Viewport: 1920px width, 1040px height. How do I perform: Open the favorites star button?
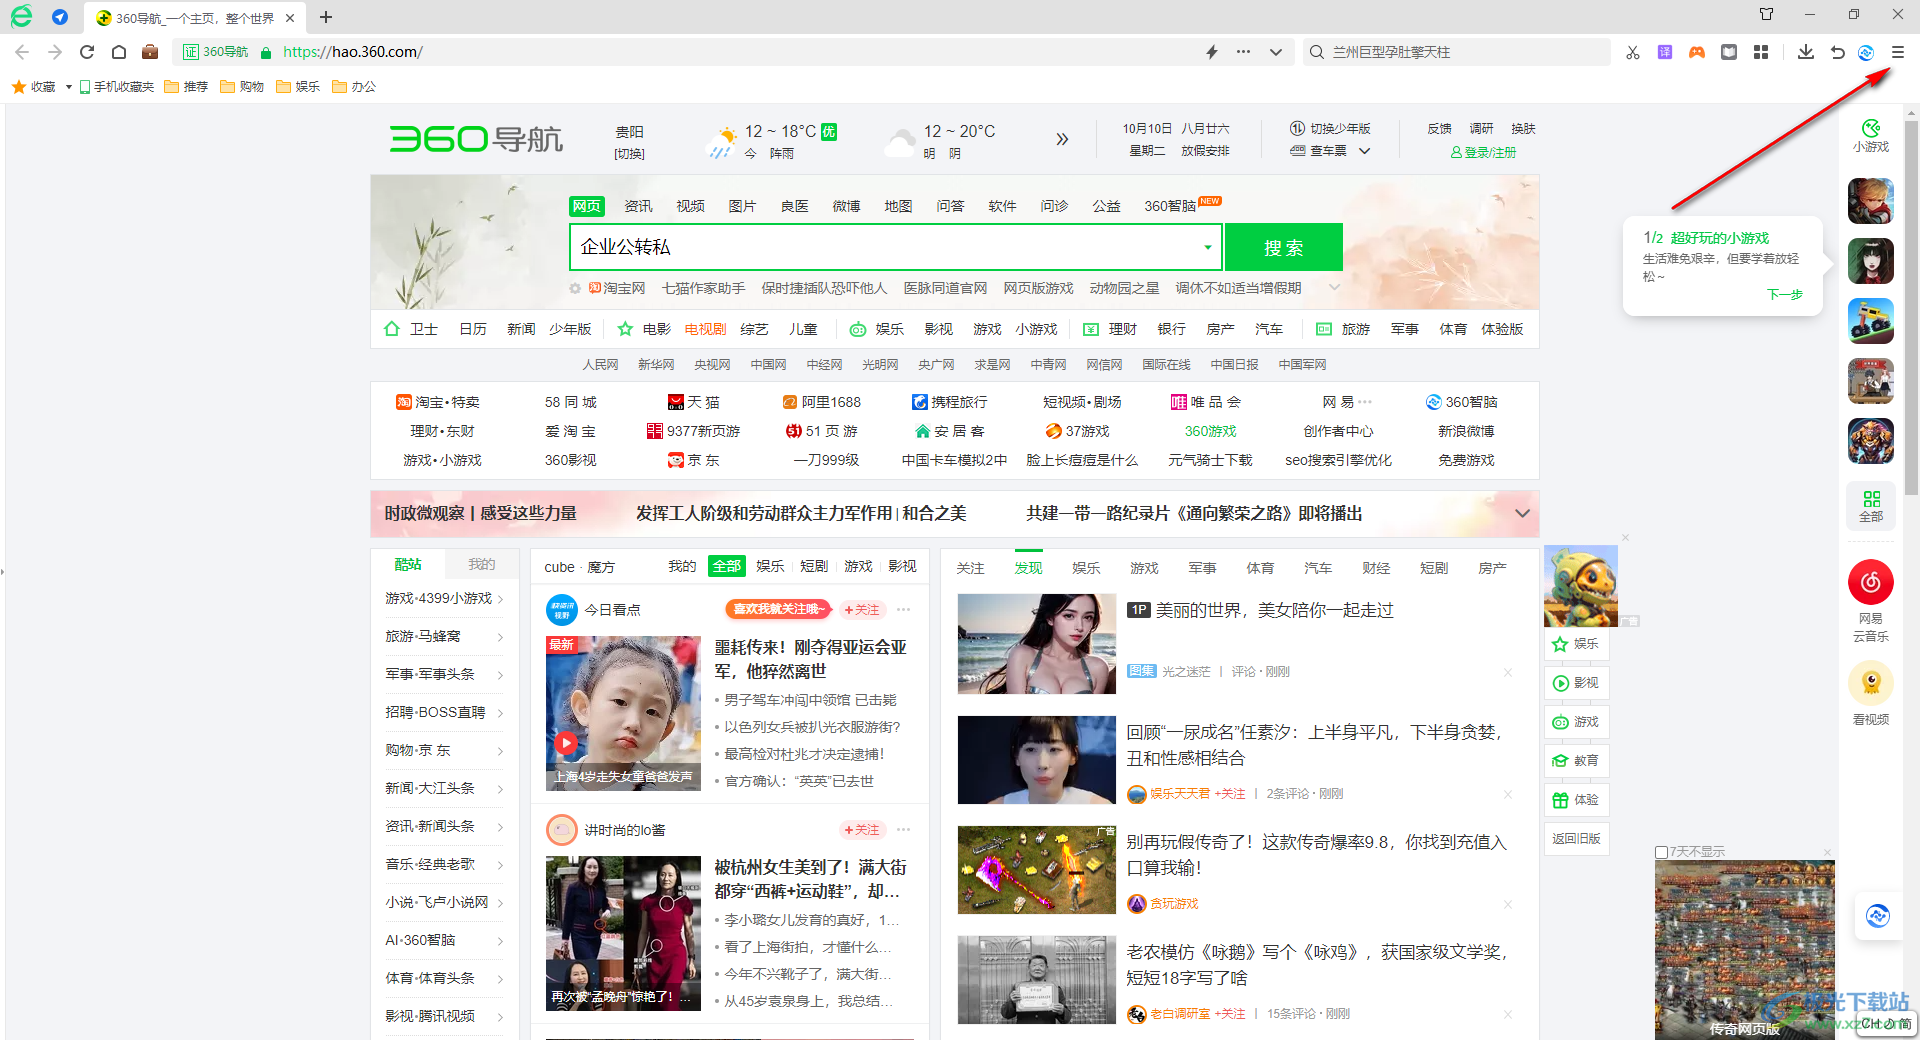click(x=34, y=87)
